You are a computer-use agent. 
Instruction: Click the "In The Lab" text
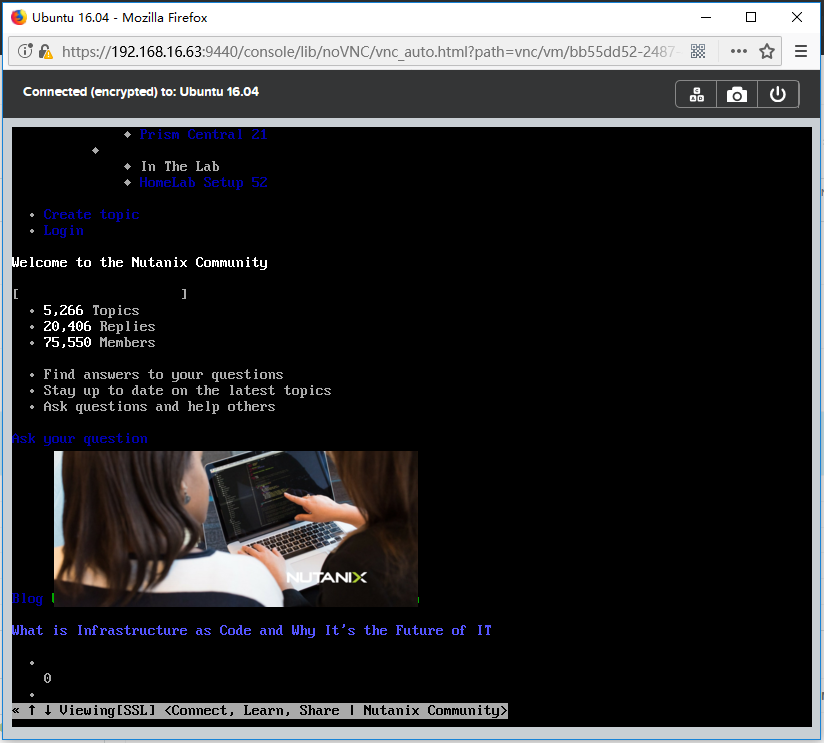tap(180, 167)
